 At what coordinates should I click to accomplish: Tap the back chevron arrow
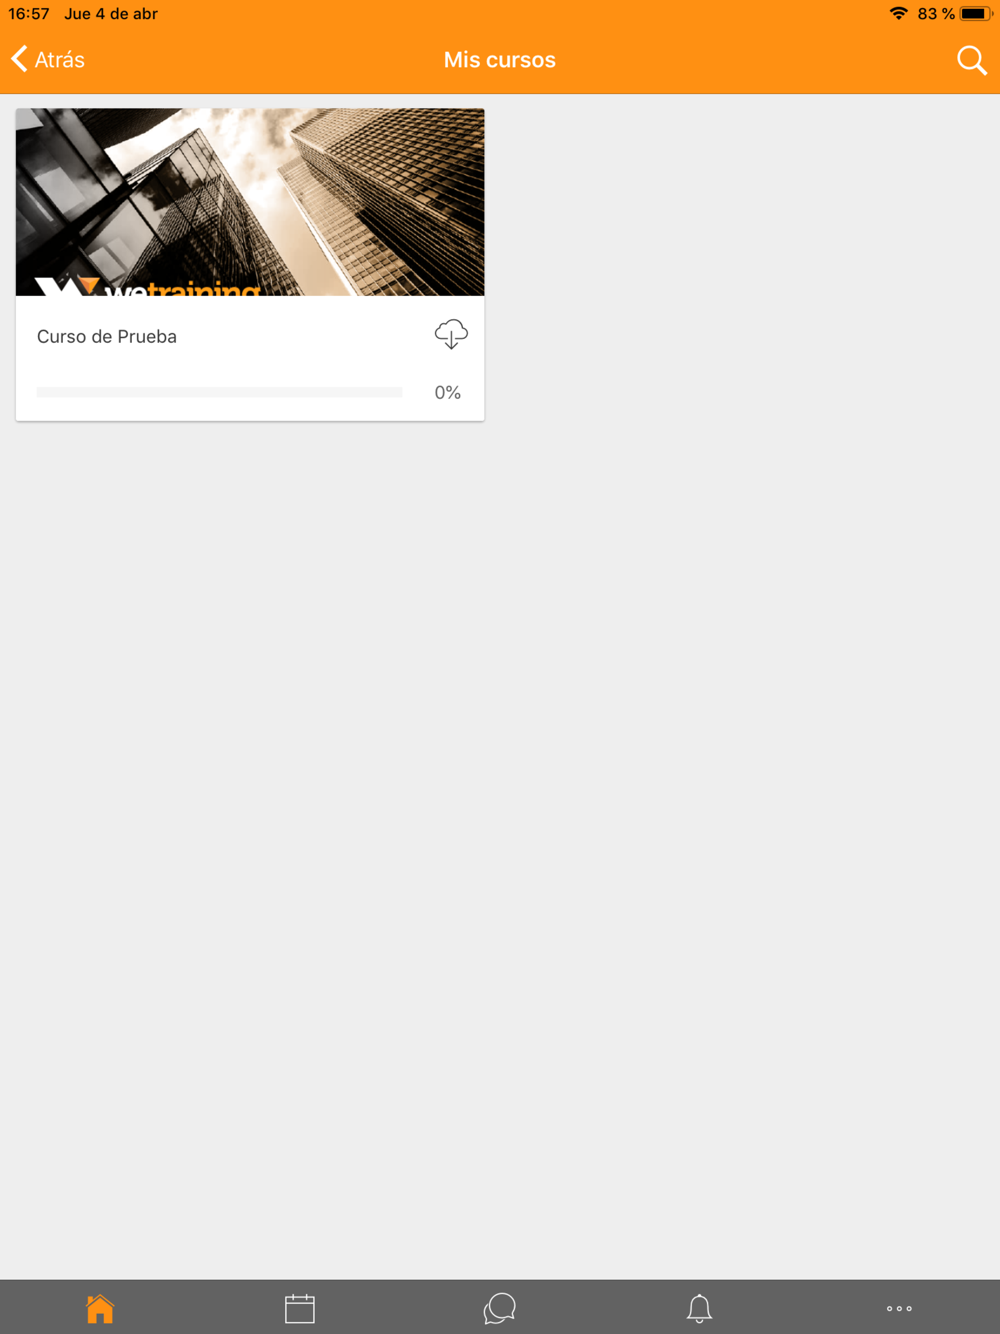[x=19, y=59]
